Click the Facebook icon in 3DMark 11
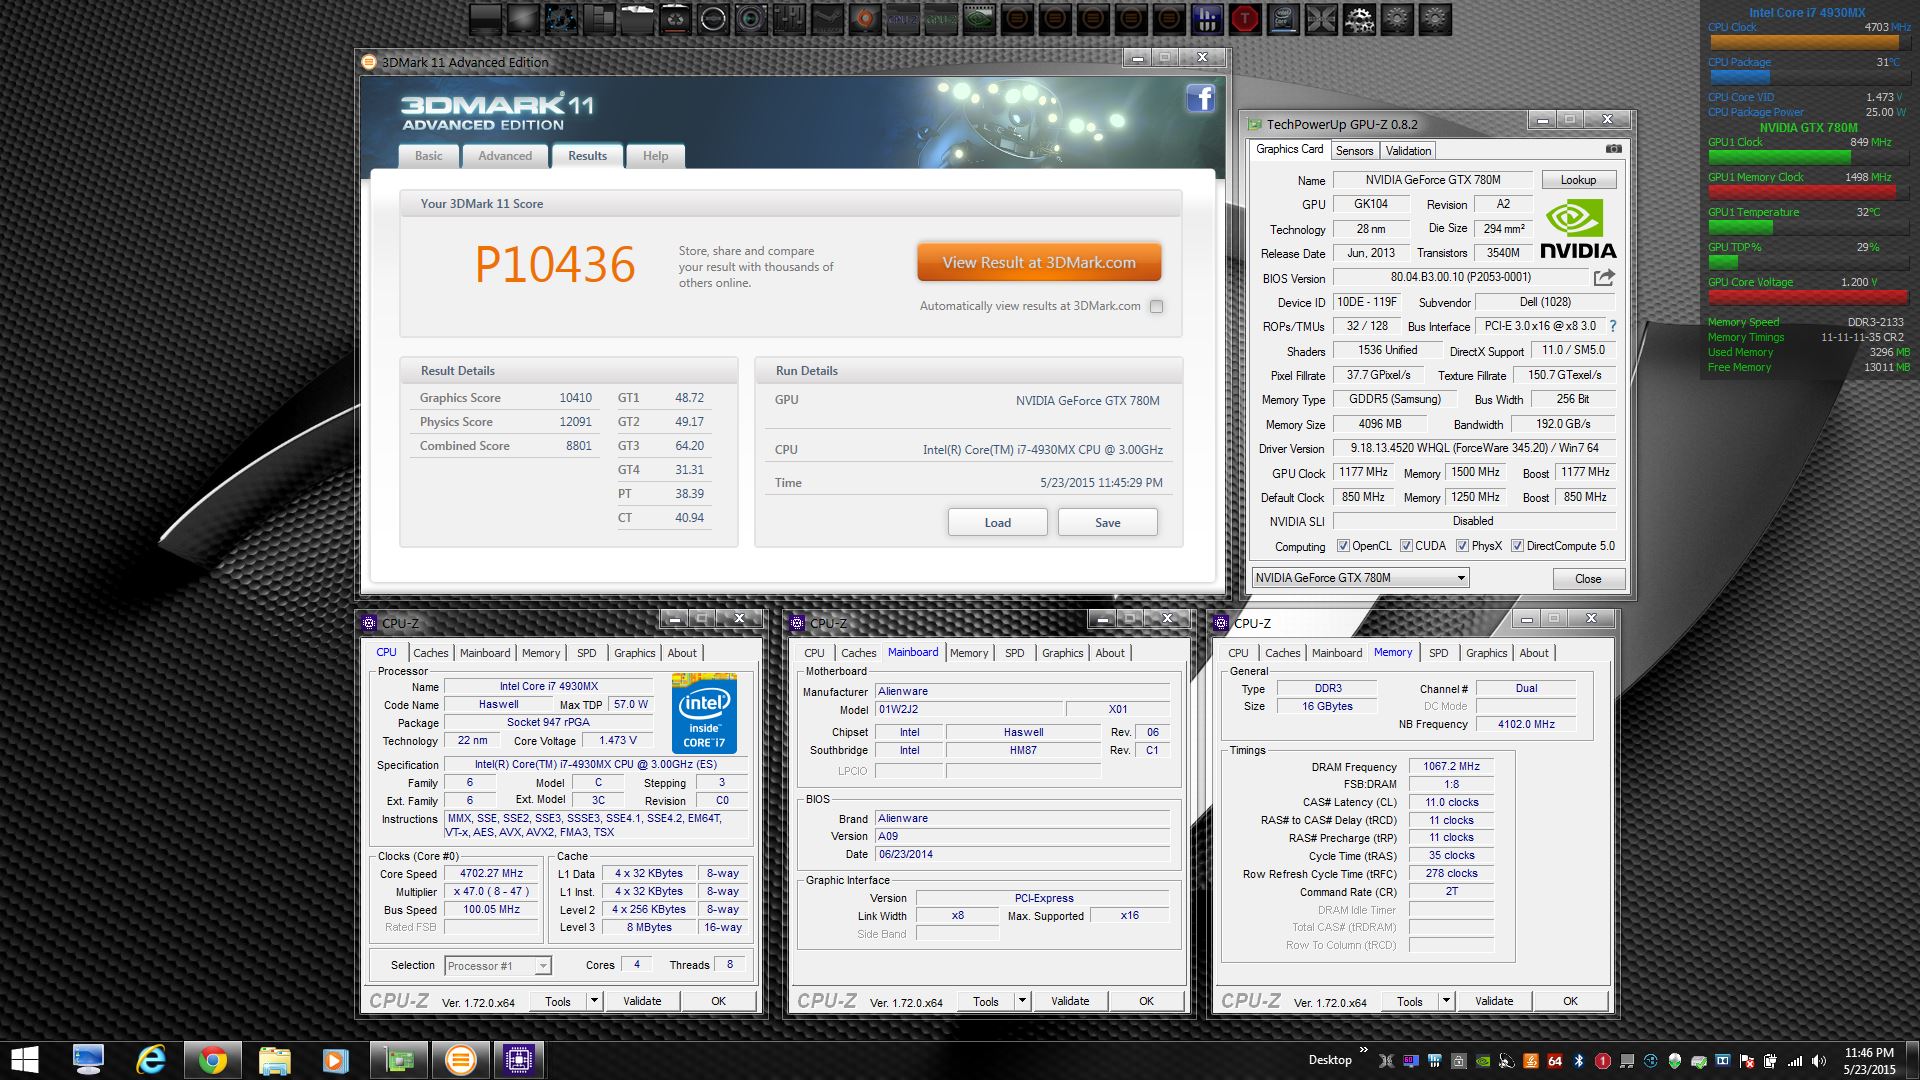The width and height of the screenshot is (1920, 1080). click(1201, 98)
